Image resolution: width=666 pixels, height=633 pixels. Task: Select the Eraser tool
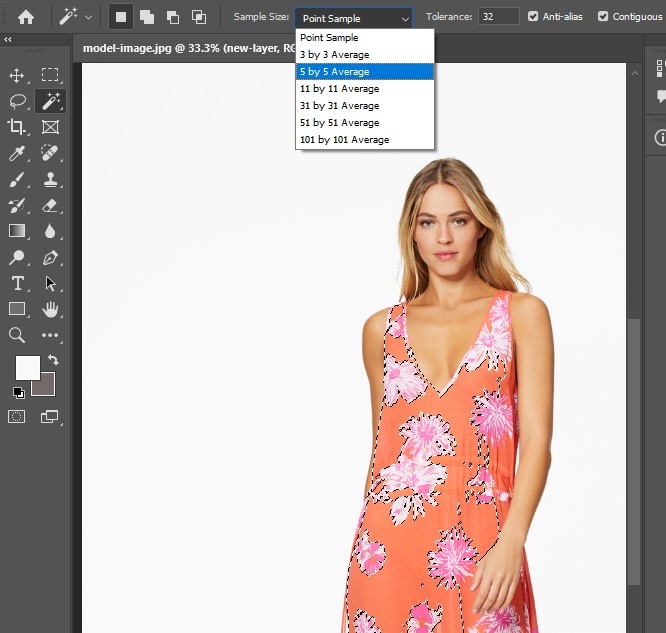point(50,205)
